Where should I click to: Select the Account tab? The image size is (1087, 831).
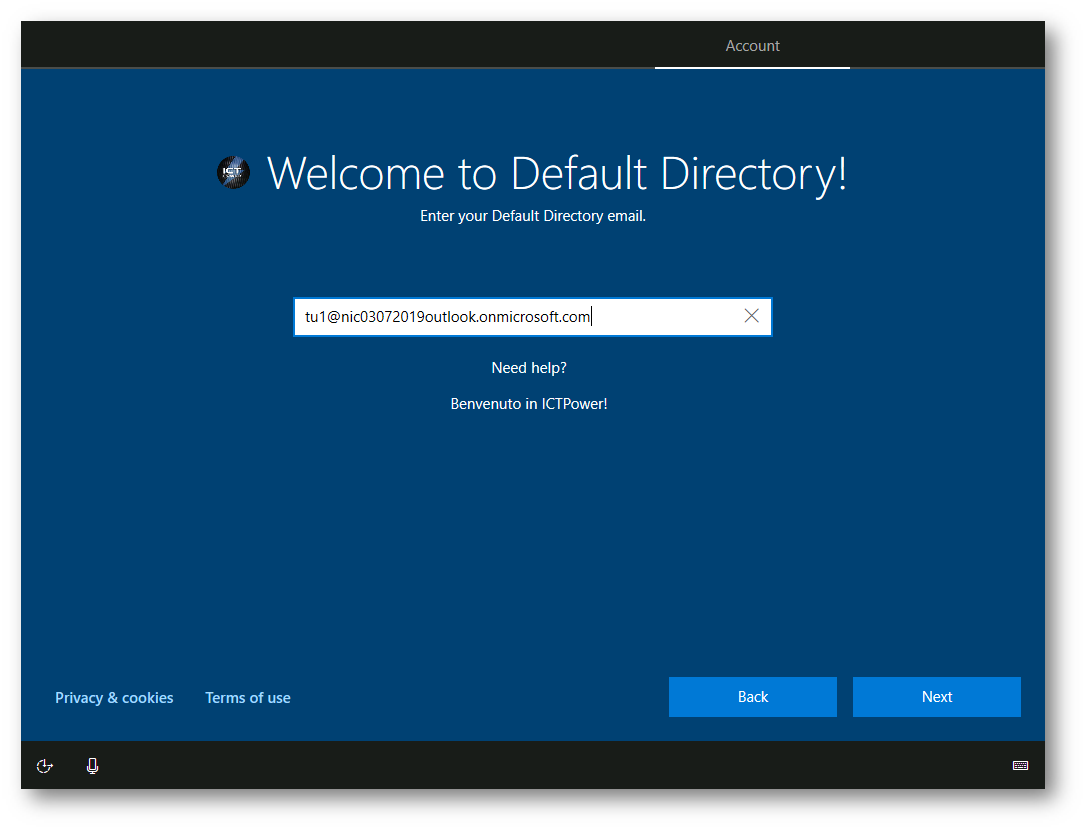click(x=752, y=46)
